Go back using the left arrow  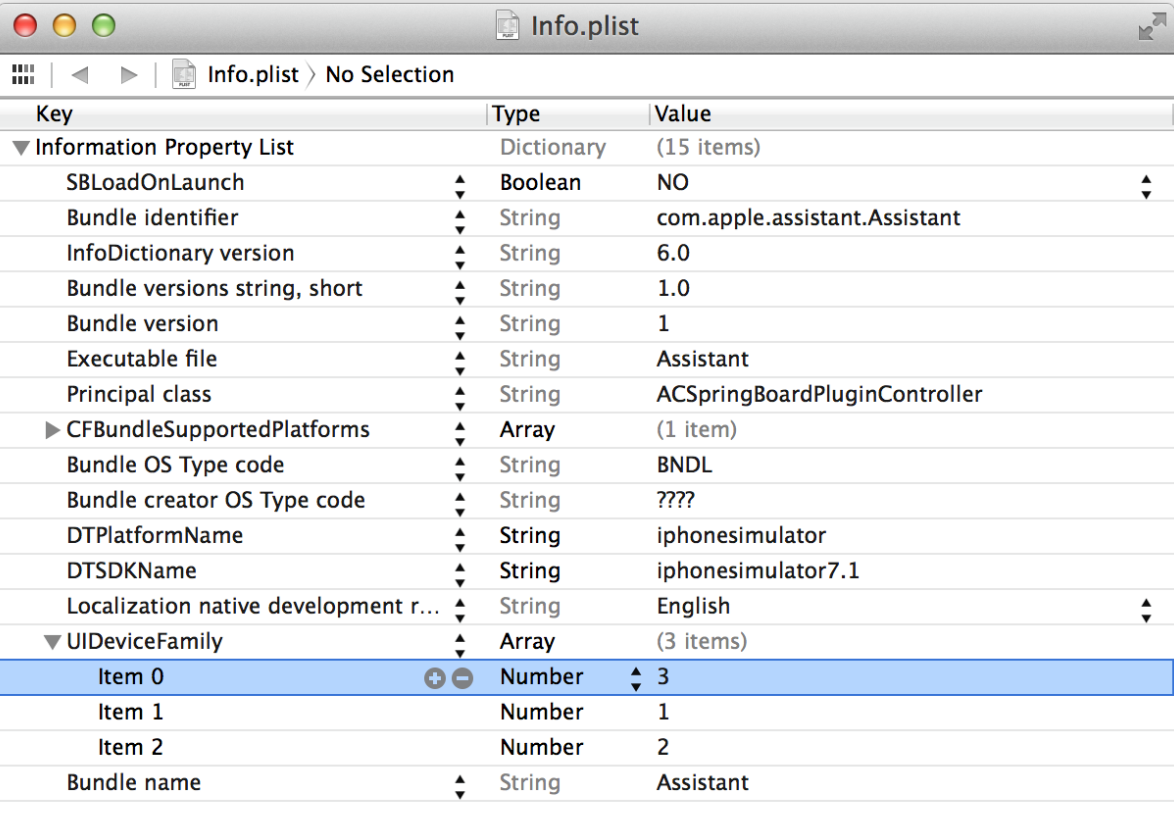[x=80, y=75]
